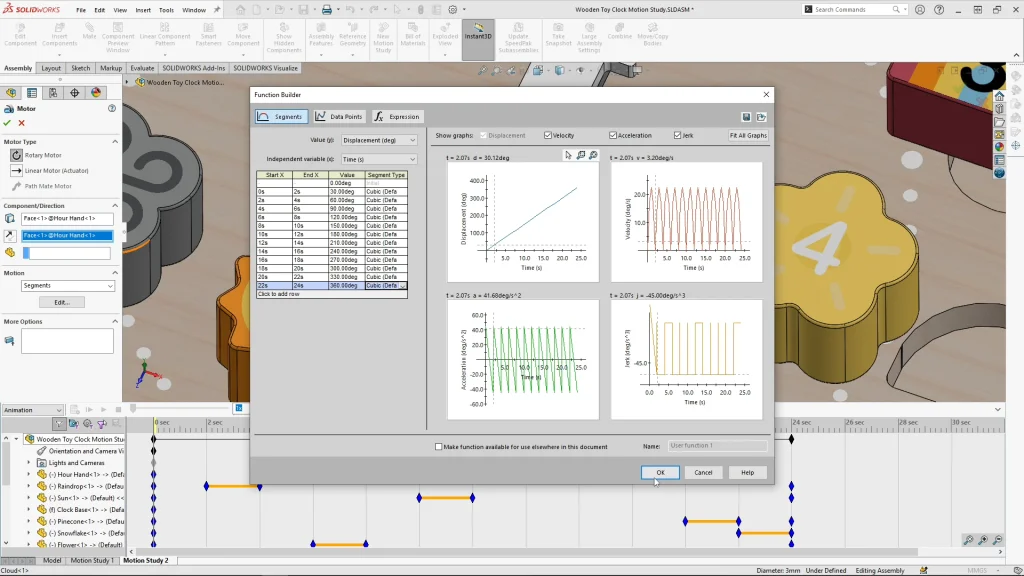Viewport: 1024px width, 576px height.
Task: Select the Rotary Motor type icon
Action: (16, 155)
